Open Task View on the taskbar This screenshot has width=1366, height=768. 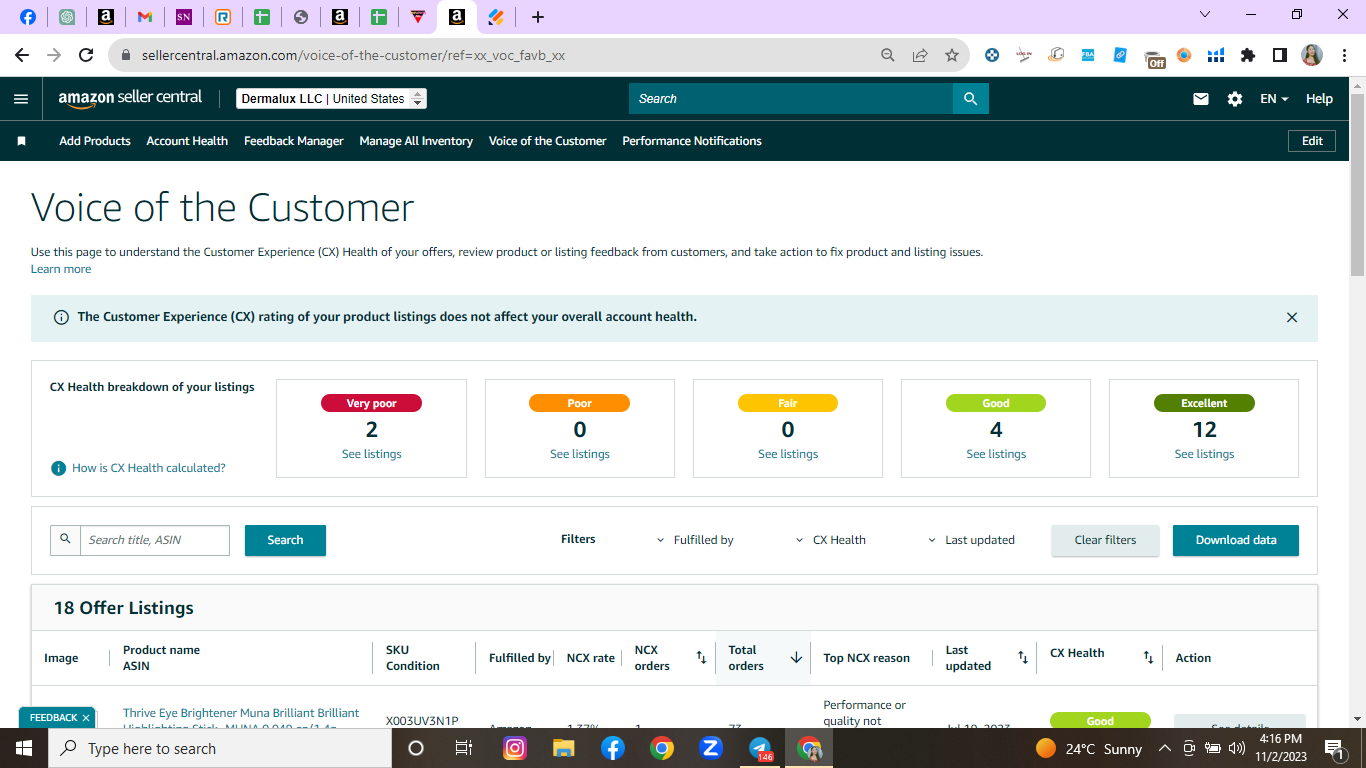tap(464, 748)
